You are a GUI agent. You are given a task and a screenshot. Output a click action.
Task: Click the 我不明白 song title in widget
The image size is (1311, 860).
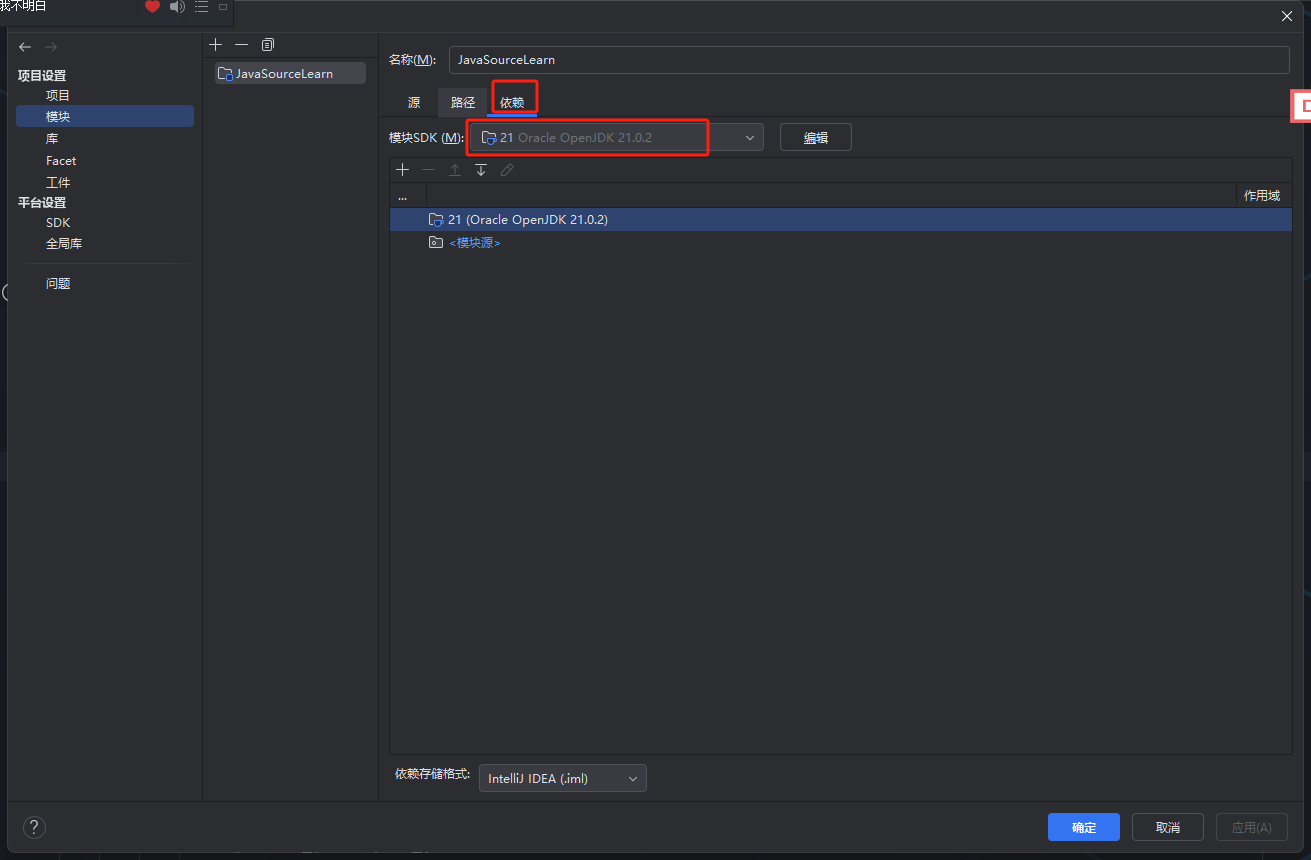click(23, 6)
